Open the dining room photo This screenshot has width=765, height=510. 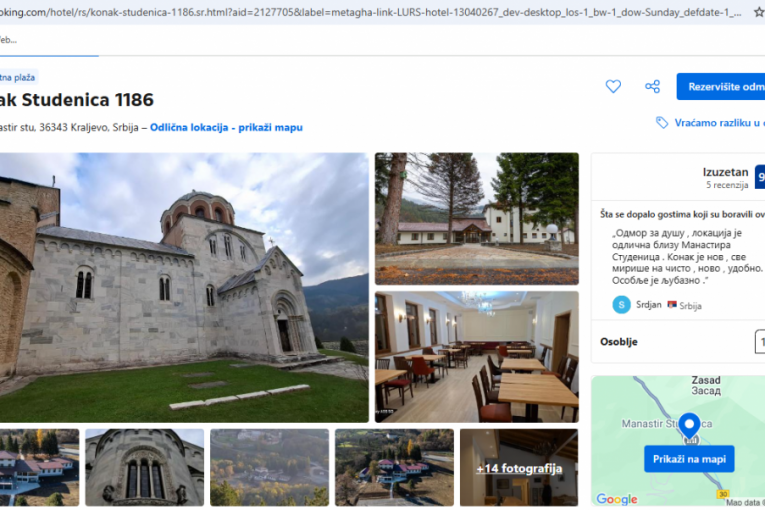point(476,356)
